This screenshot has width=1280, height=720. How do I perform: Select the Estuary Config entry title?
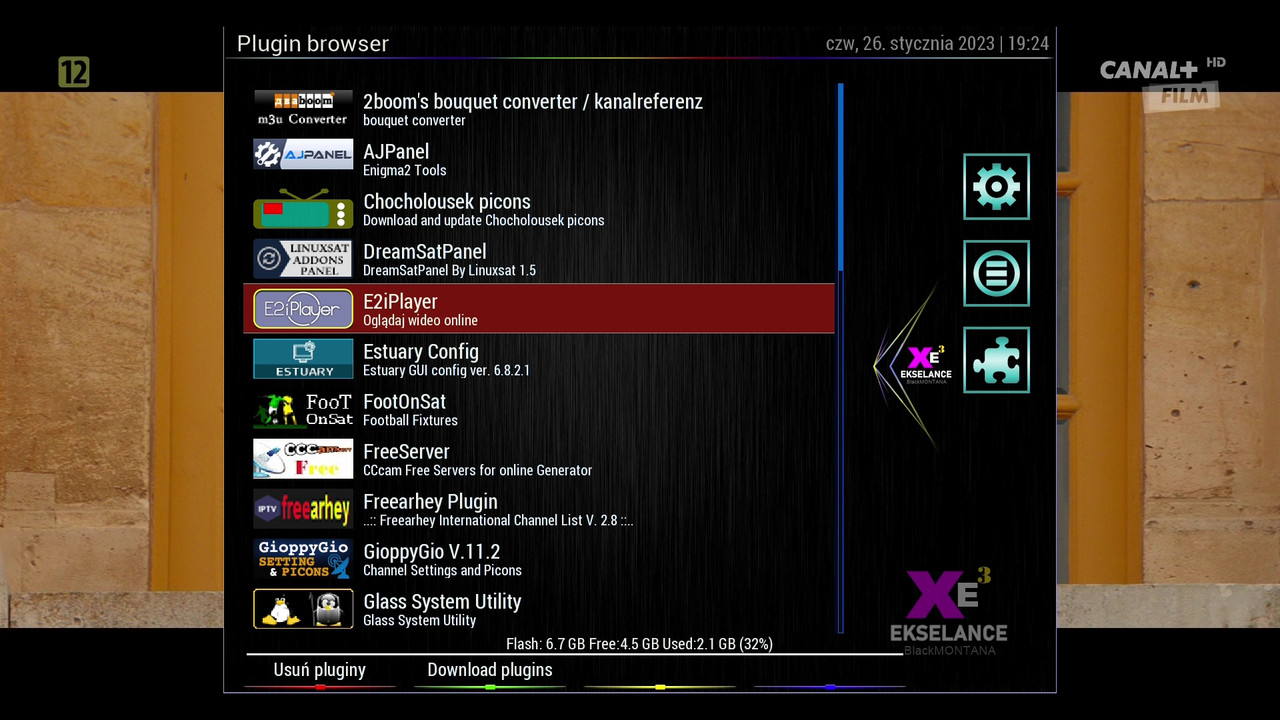point(421,351)
